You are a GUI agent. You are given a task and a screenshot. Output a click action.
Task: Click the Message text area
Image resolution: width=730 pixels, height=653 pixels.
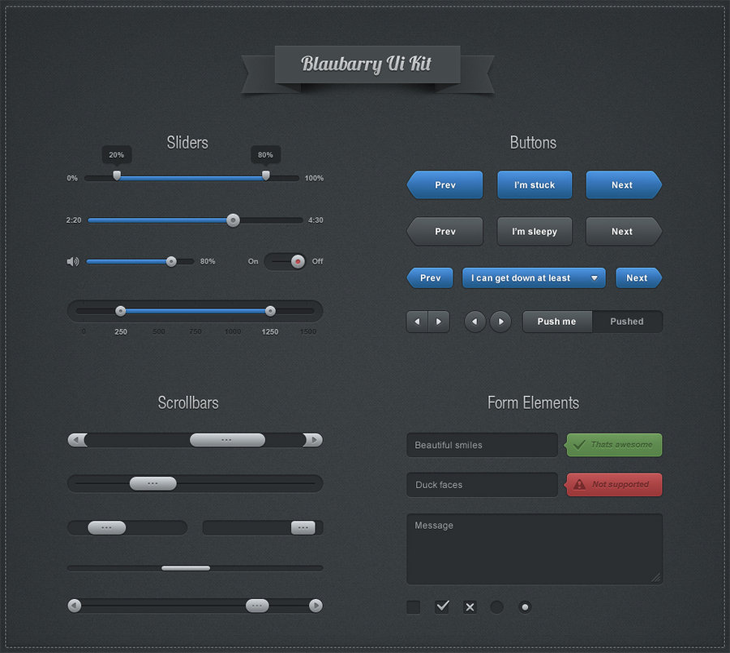(x=534, y=549)
